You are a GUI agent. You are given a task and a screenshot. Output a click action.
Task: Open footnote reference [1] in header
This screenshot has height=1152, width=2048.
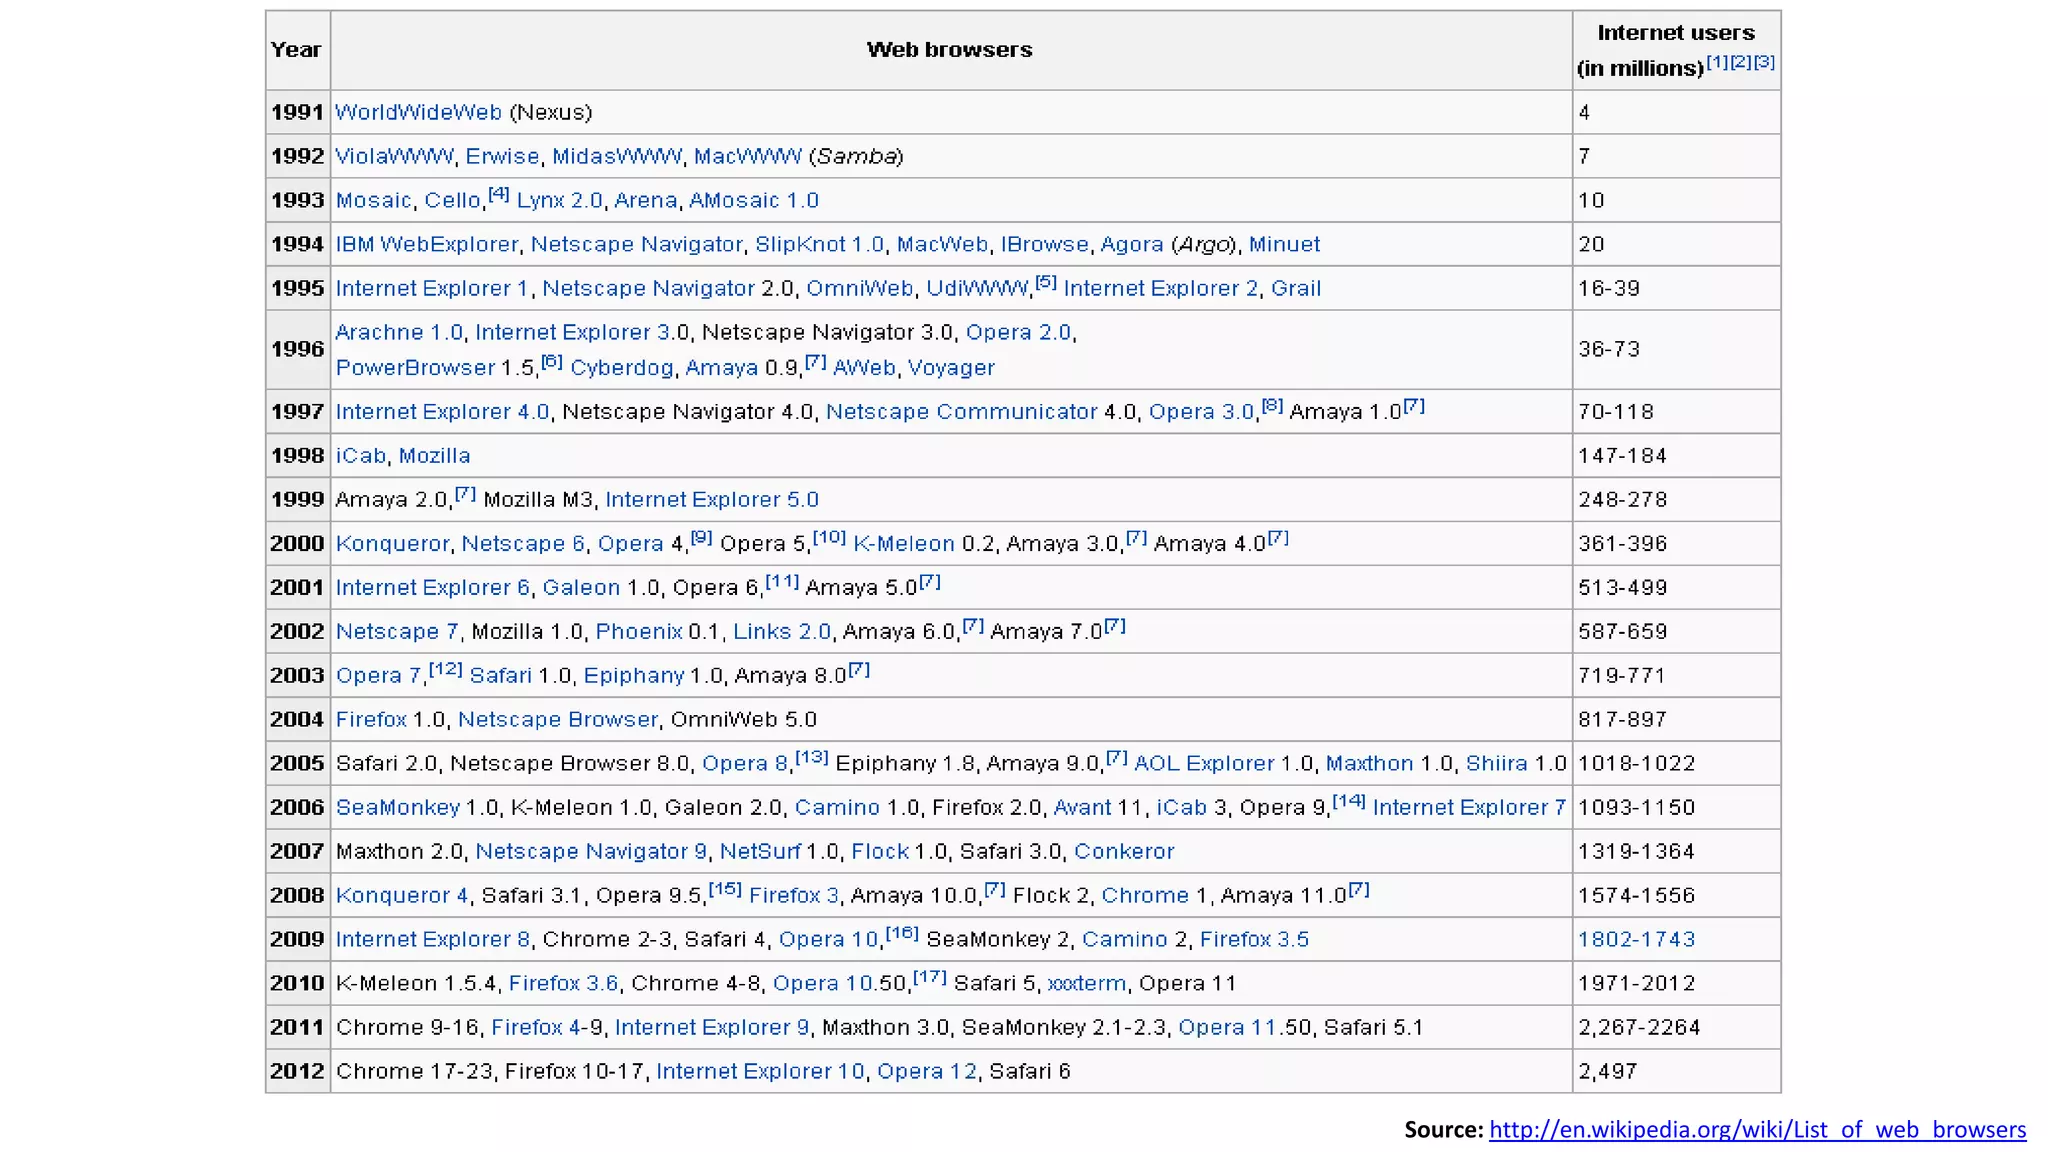pos(1717,62)
